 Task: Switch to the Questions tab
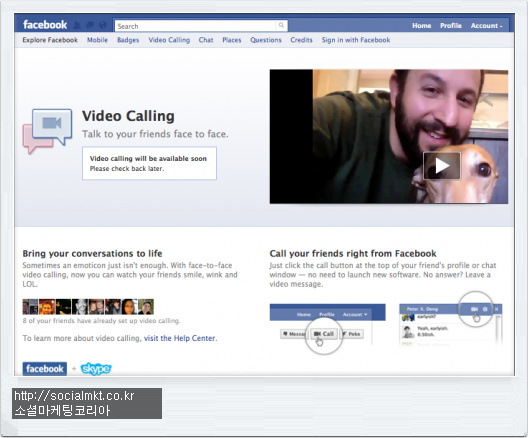click(266, 40)
